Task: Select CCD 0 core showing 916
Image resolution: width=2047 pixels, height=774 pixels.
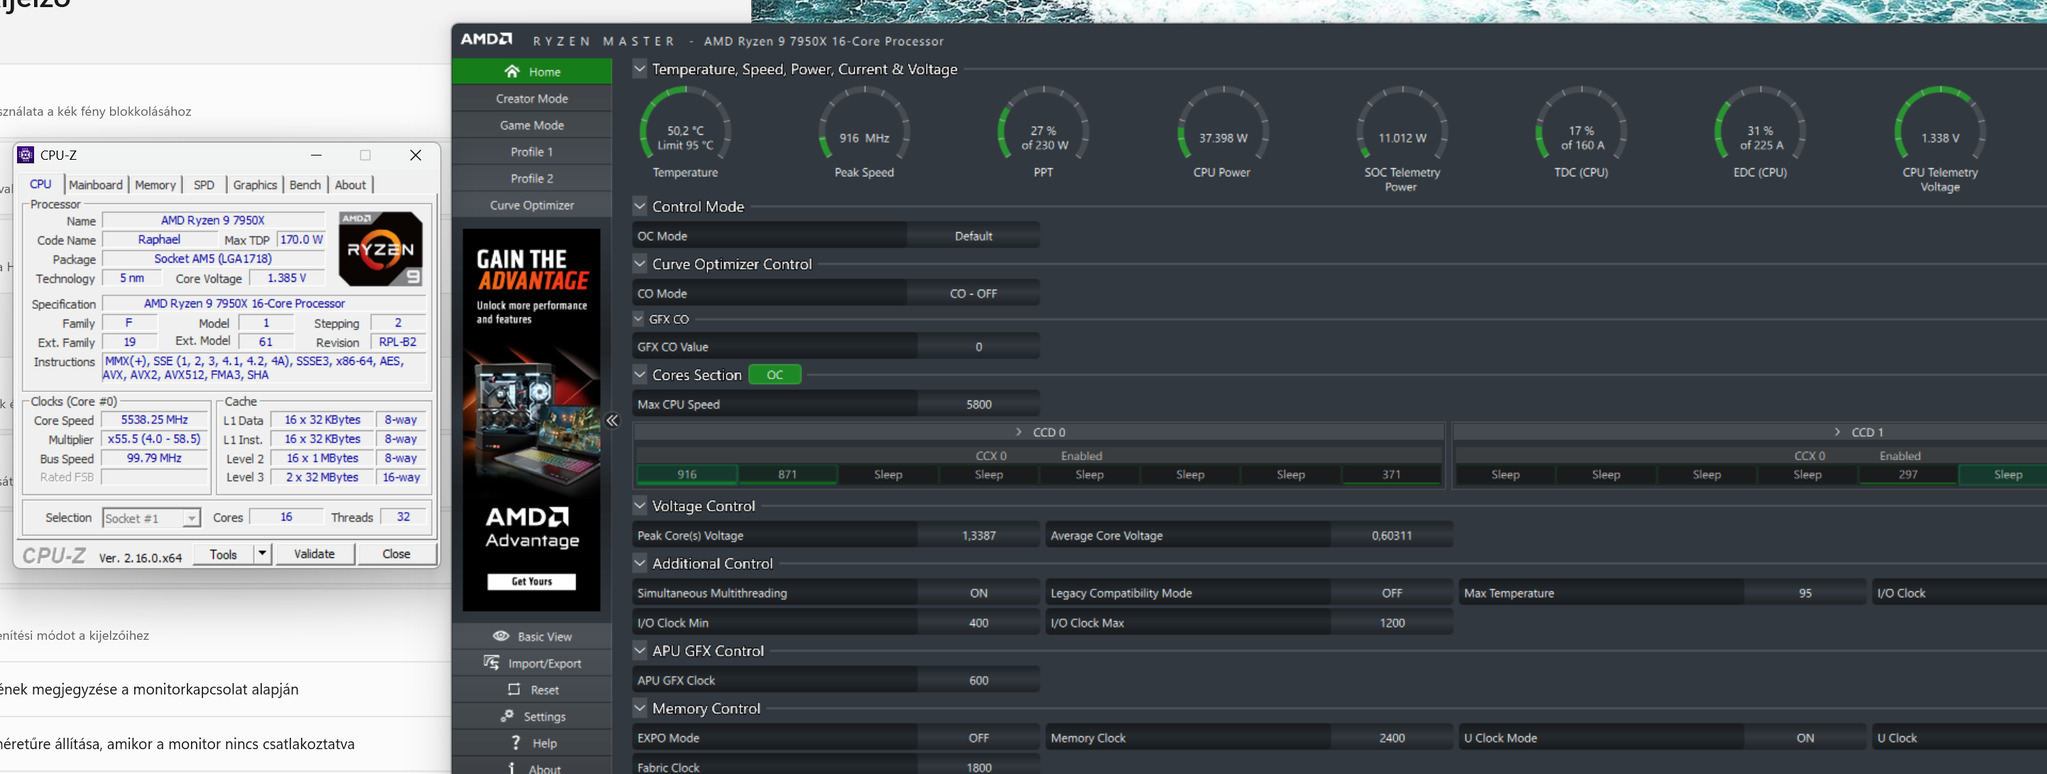Action: click(x=687, y=475)
